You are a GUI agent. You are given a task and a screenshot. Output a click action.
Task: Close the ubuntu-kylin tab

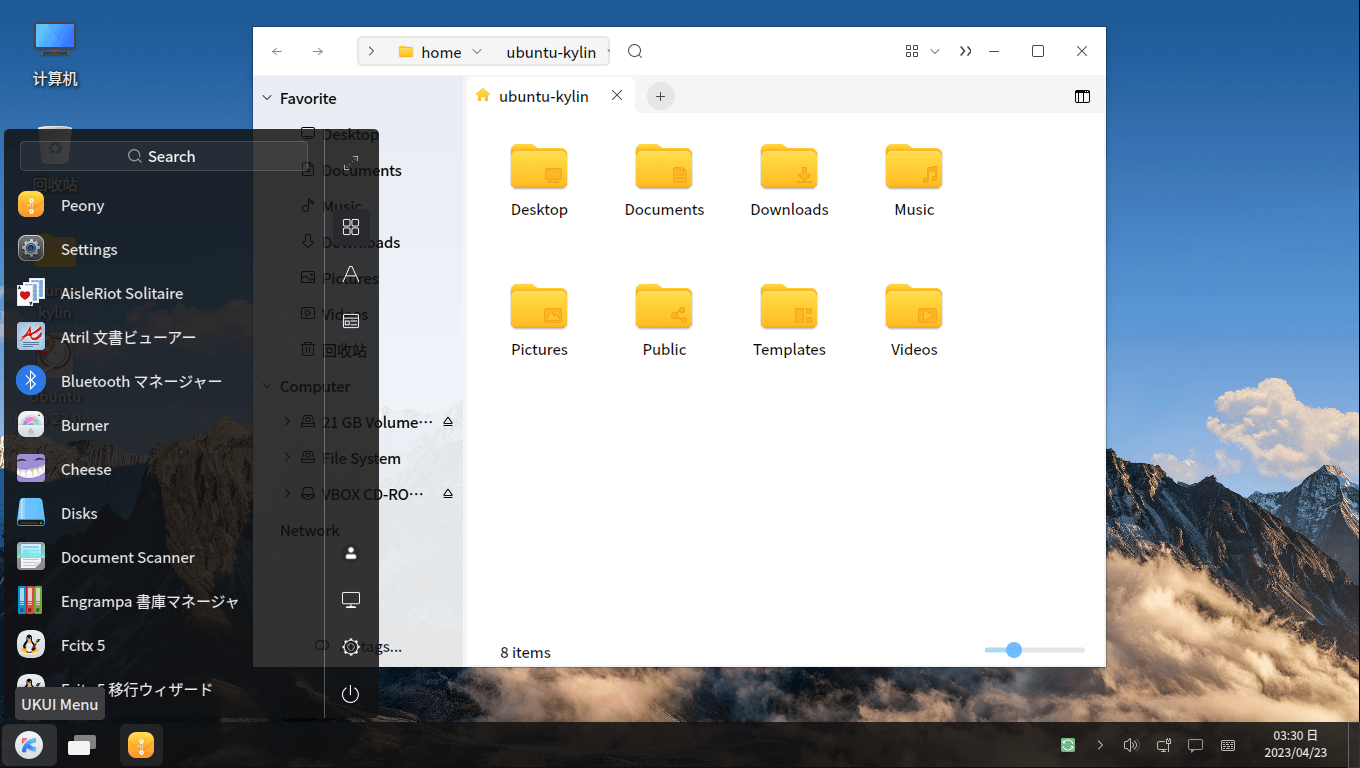[617, 96]
